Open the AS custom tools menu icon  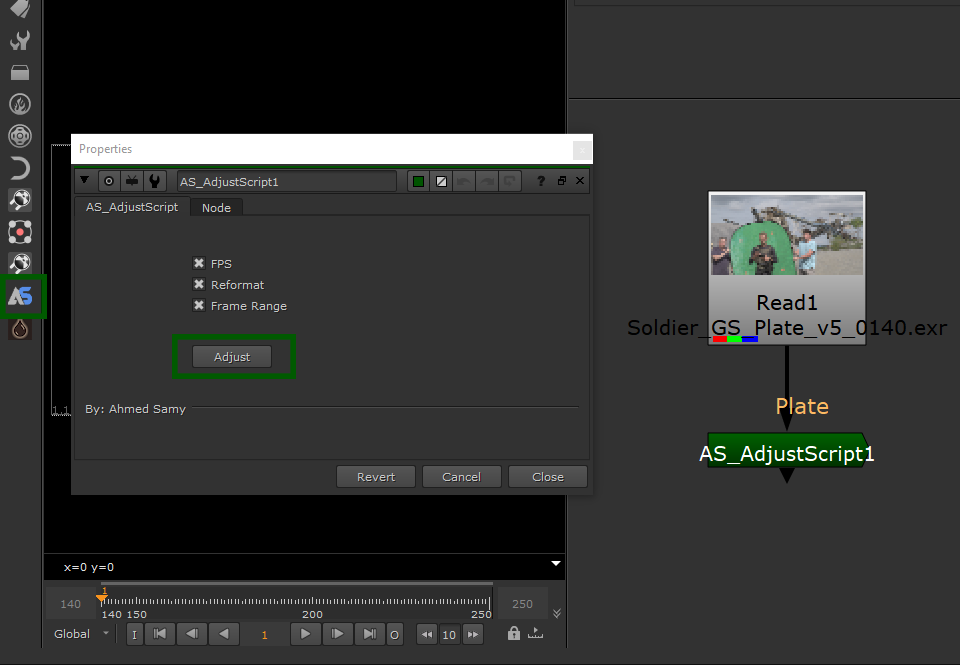click(20, 296)
